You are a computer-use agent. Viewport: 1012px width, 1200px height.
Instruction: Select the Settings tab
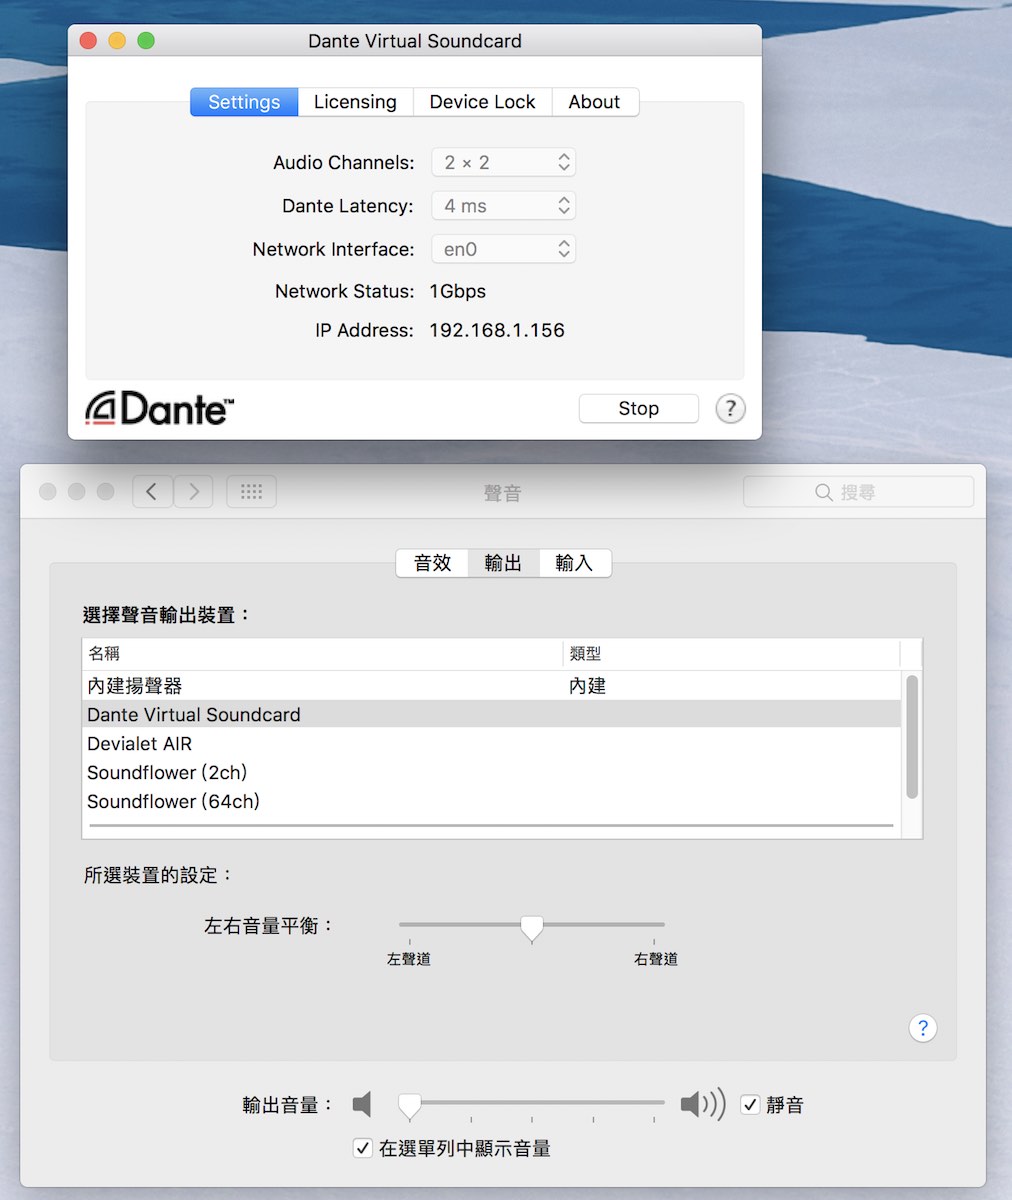click(244, 102)
